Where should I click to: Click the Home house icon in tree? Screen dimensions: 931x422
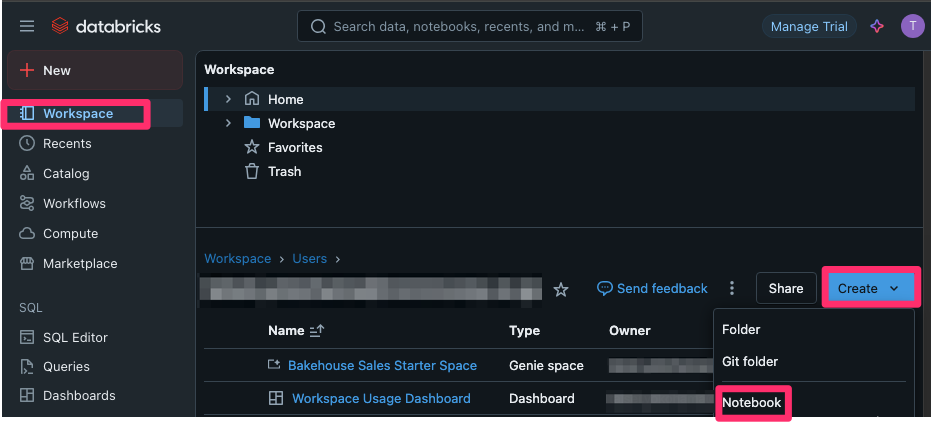[x=252, y=99]
